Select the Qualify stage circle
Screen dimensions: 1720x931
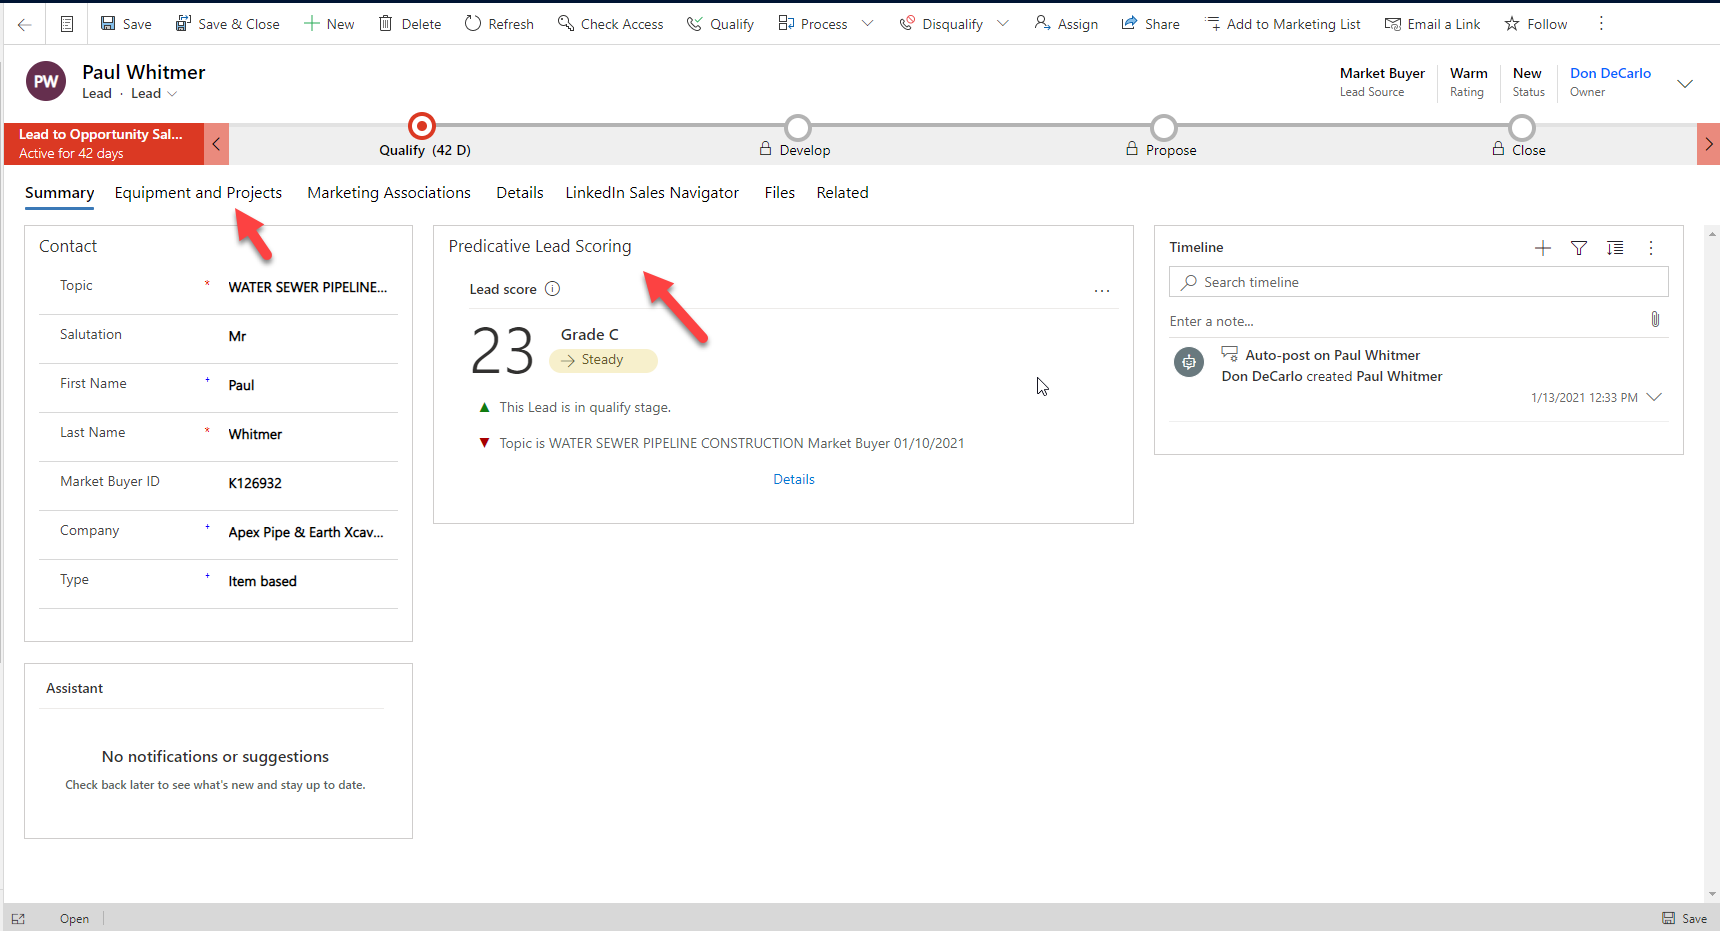pos(422,126)
